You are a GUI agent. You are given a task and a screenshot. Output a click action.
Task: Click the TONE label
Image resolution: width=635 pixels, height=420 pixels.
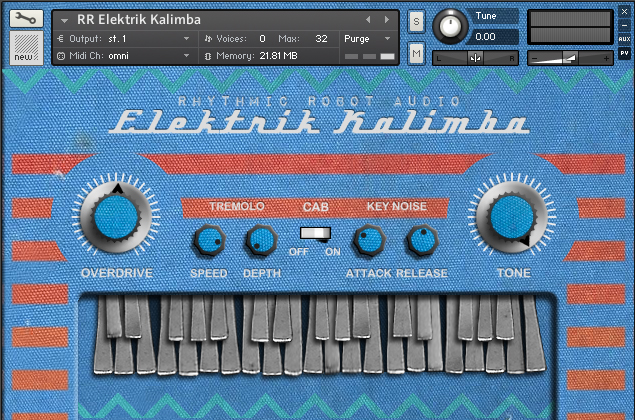pos(514,273)
